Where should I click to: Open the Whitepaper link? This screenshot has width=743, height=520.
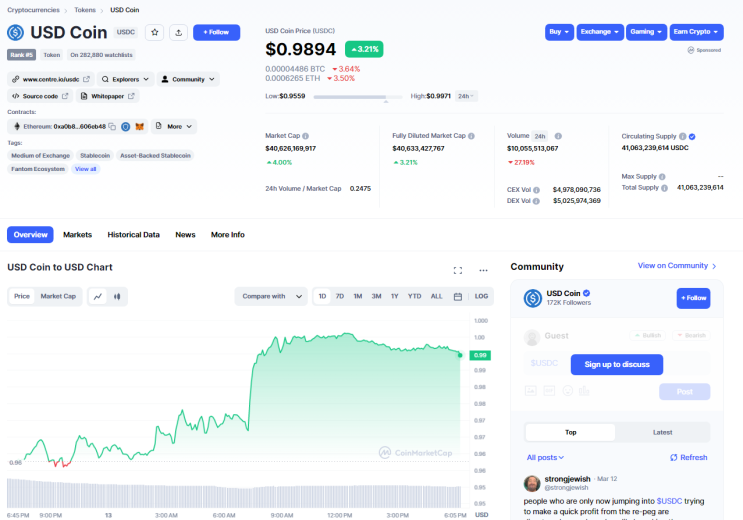coord(108,96)
